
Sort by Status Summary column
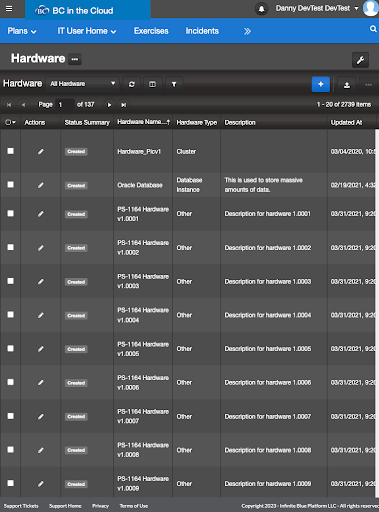pyautogui.click(x=87, y=123)
